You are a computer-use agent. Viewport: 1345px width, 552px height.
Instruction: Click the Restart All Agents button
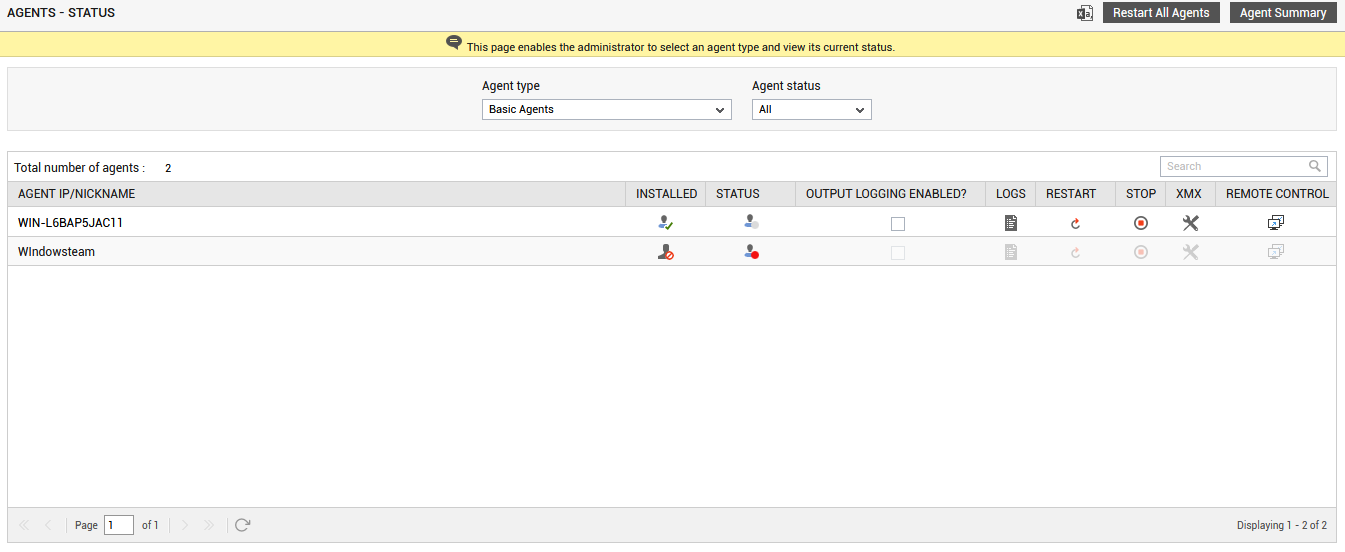click(x=1161, y=13)
